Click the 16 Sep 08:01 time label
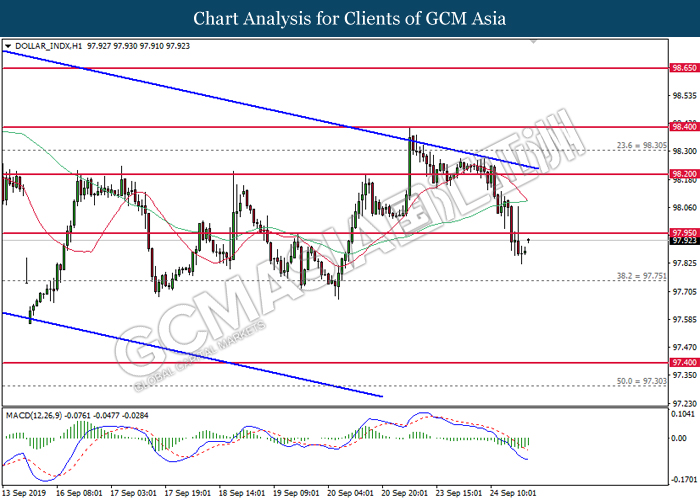The height and width of the screenshot is (500, 700). click(x=79, y=493)
